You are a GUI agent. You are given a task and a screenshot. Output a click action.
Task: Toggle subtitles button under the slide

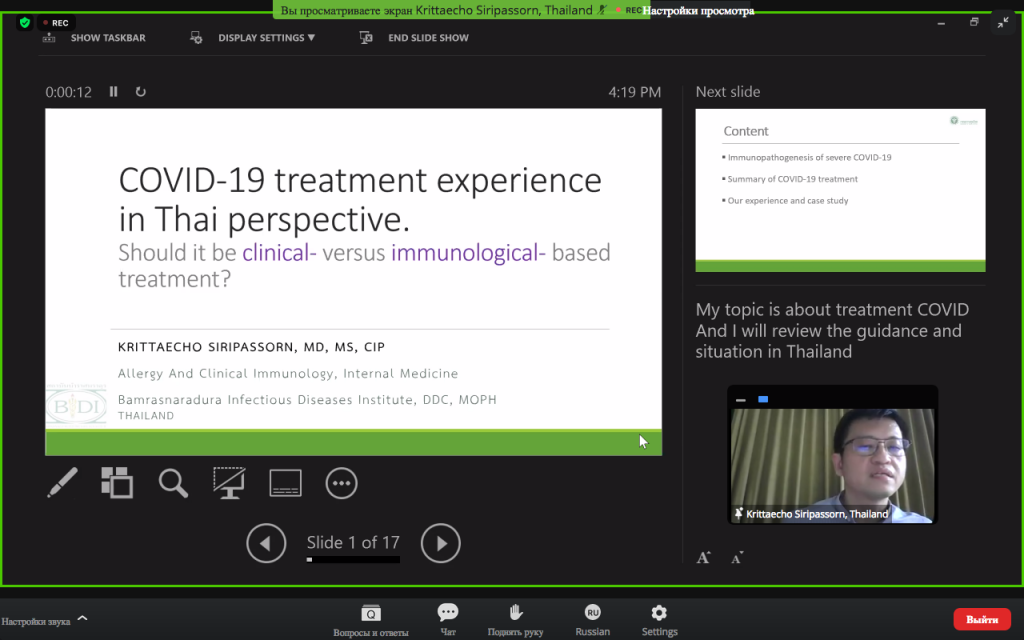point(285,483)
